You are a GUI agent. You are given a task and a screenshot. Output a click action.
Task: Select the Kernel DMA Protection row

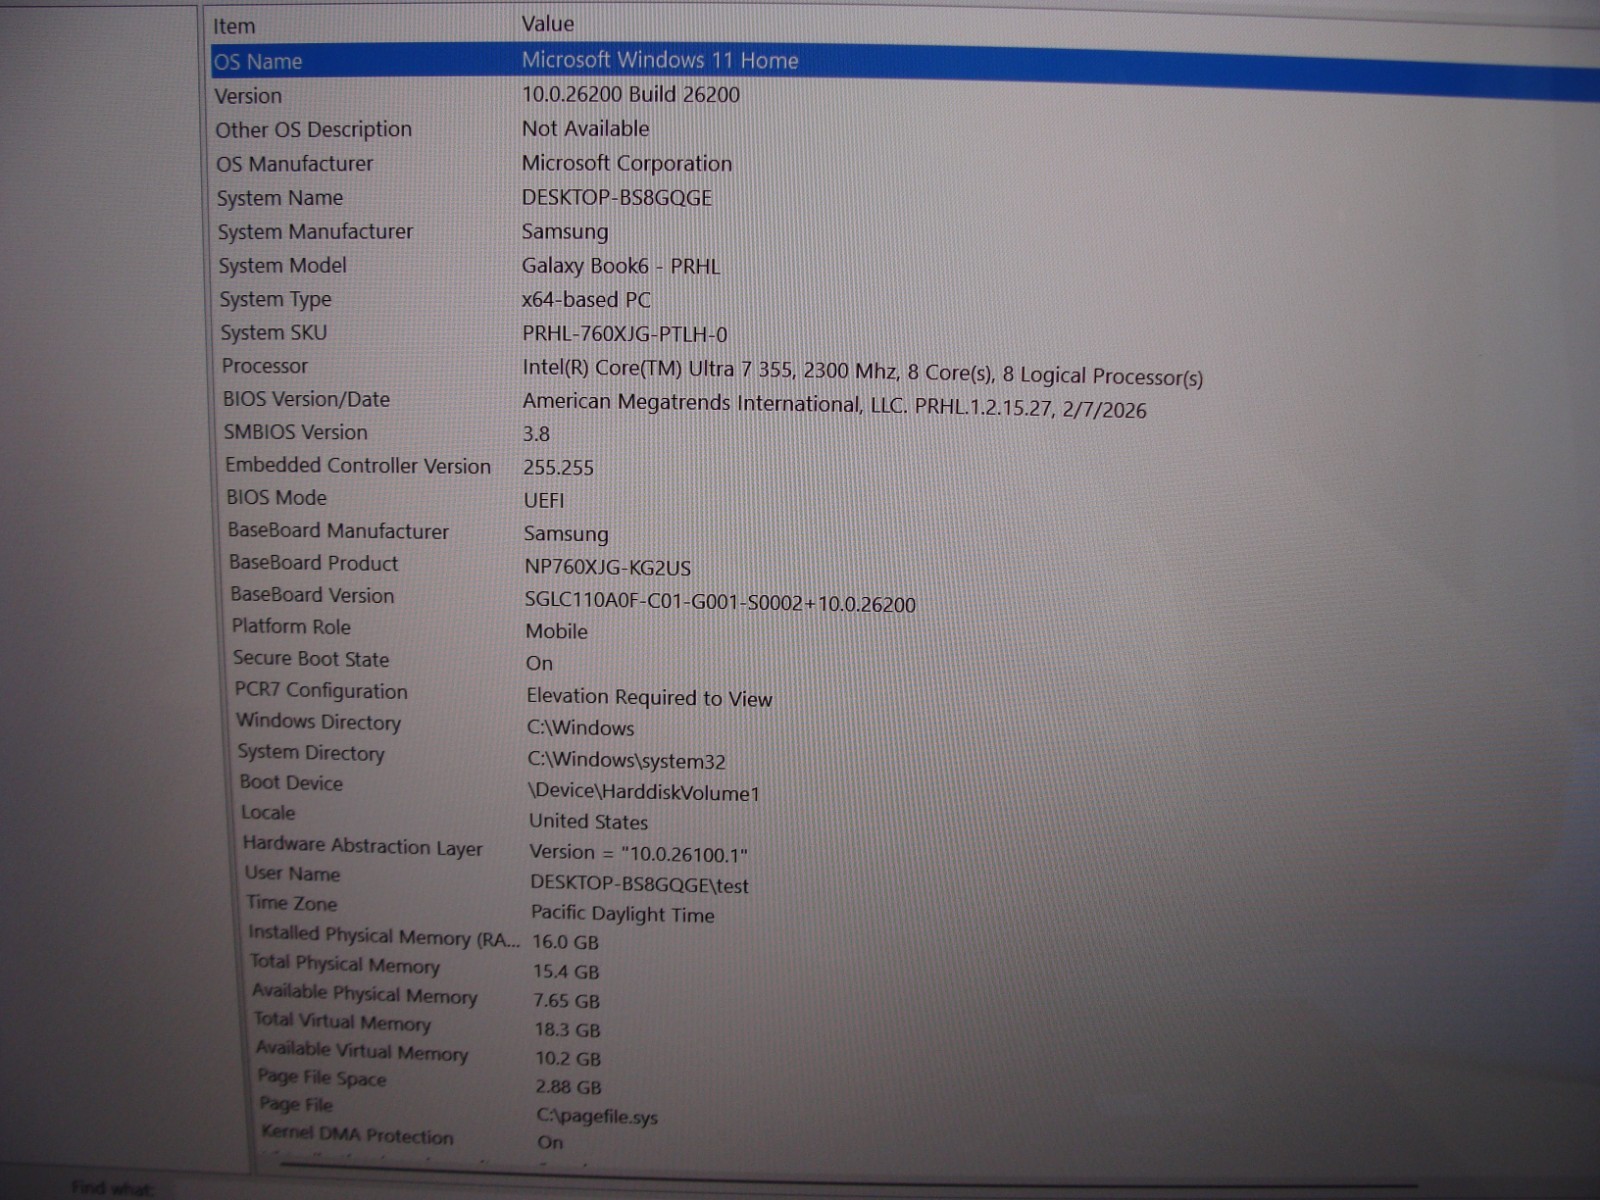pyautogui.click(x=358, y=1134)
